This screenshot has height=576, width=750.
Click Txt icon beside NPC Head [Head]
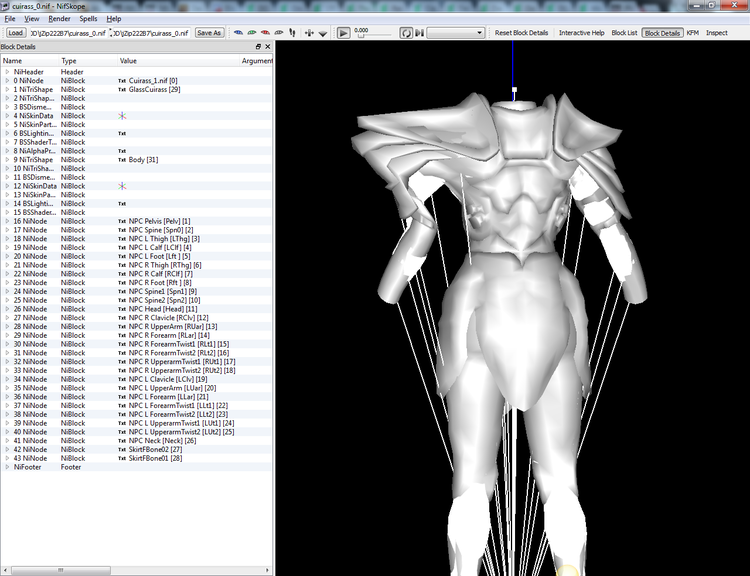coord(122,309)
